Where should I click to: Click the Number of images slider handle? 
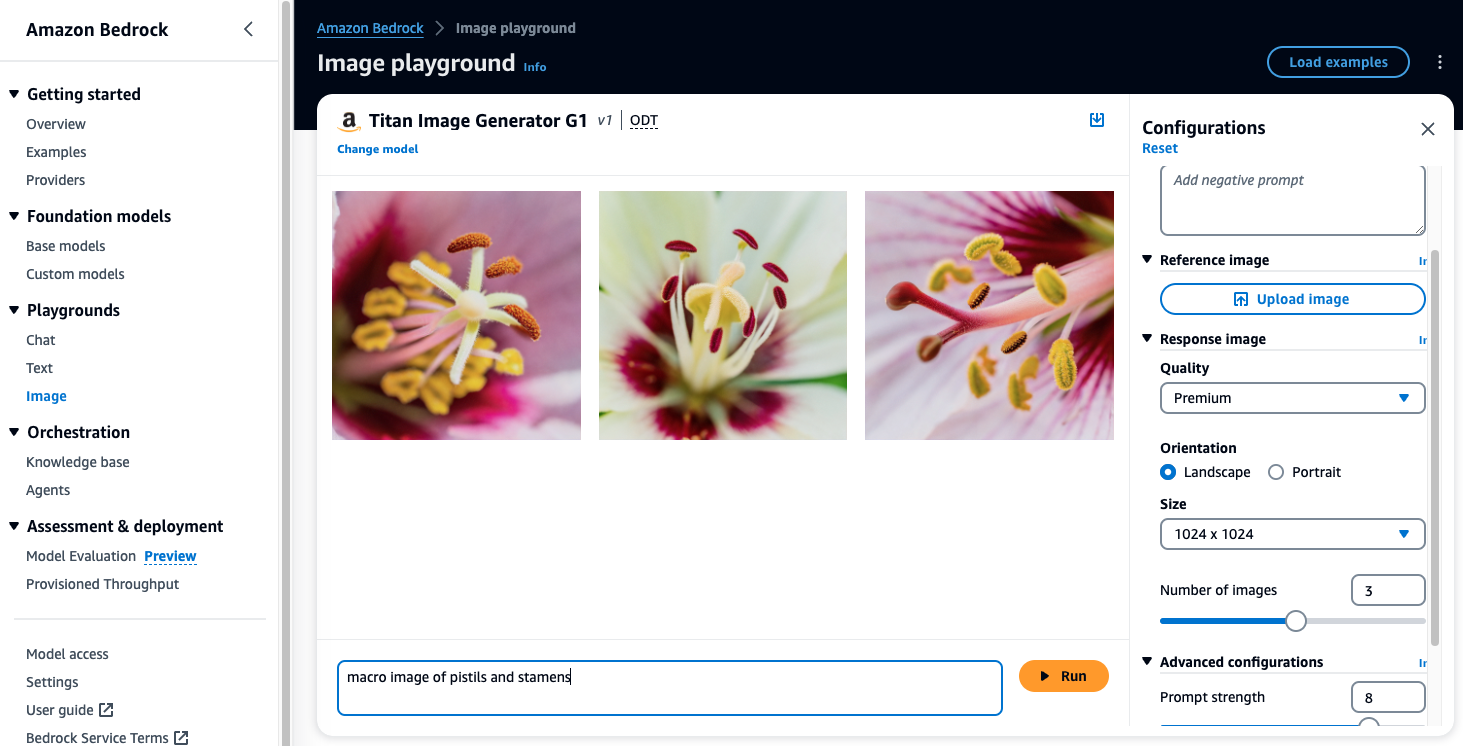coord(1296,621)
